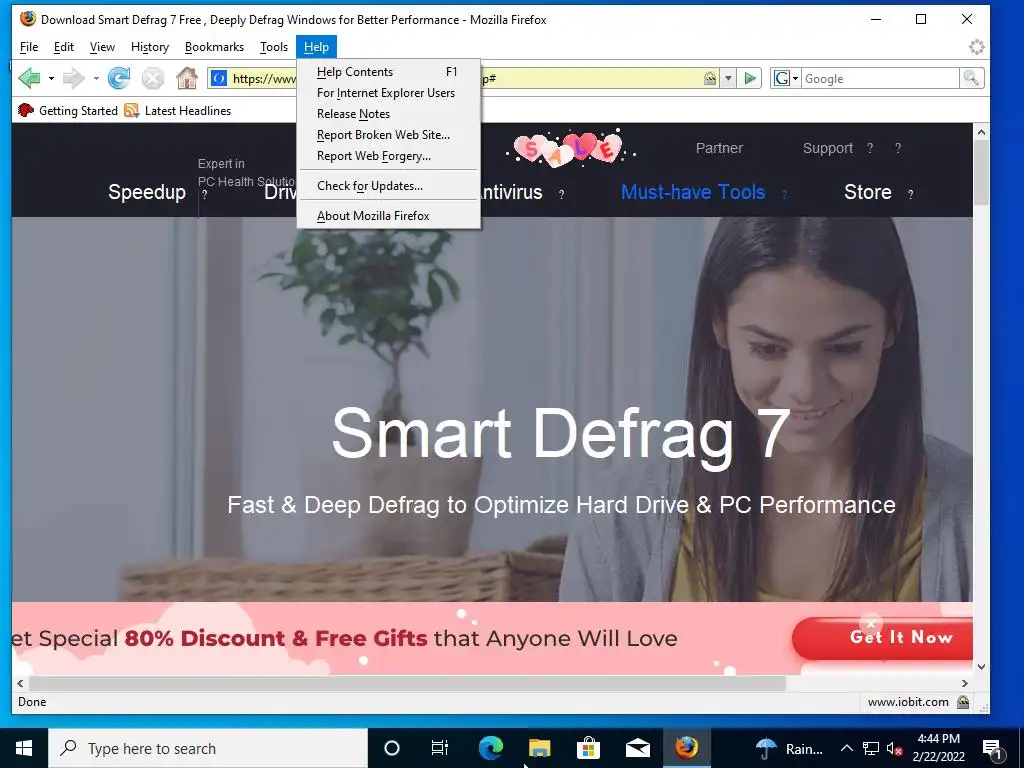This screenshot has height=768, width=1024.
Task: Click the Support link
Action: click(x=827, y=148)
